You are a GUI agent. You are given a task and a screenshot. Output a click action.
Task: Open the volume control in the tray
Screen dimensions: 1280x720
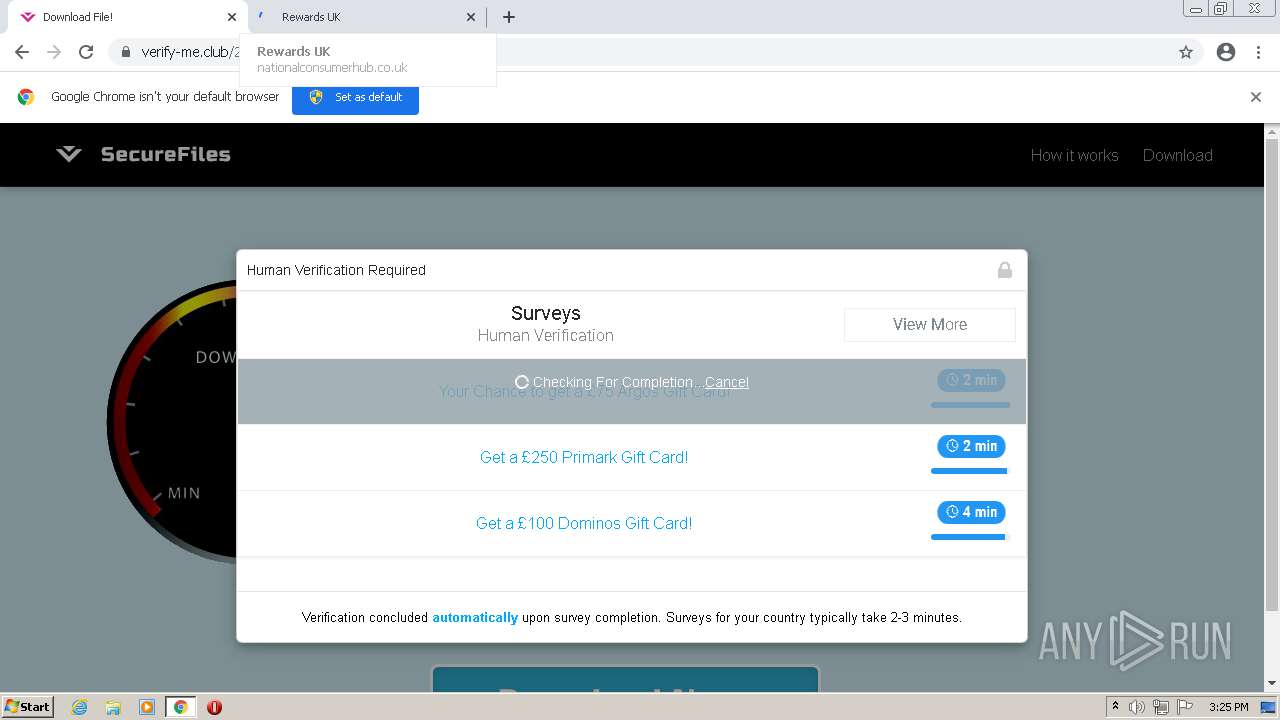pos(1137,707)
